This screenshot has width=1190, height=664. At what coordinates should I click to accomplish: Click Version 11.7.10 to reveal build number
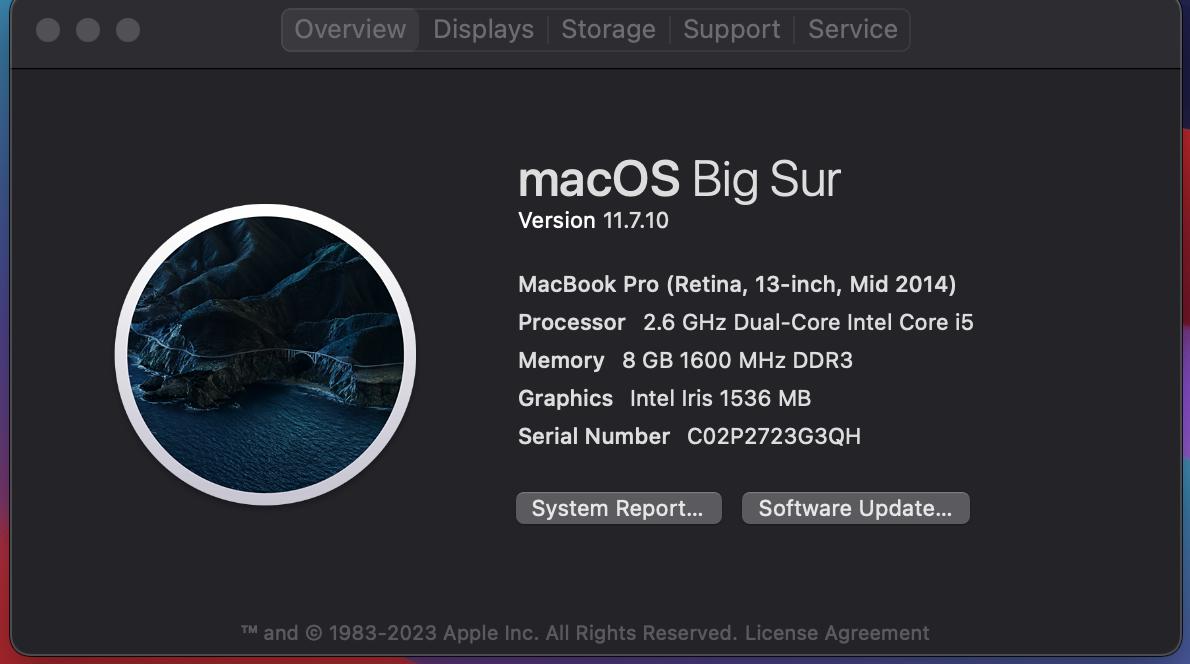(593, 221)
